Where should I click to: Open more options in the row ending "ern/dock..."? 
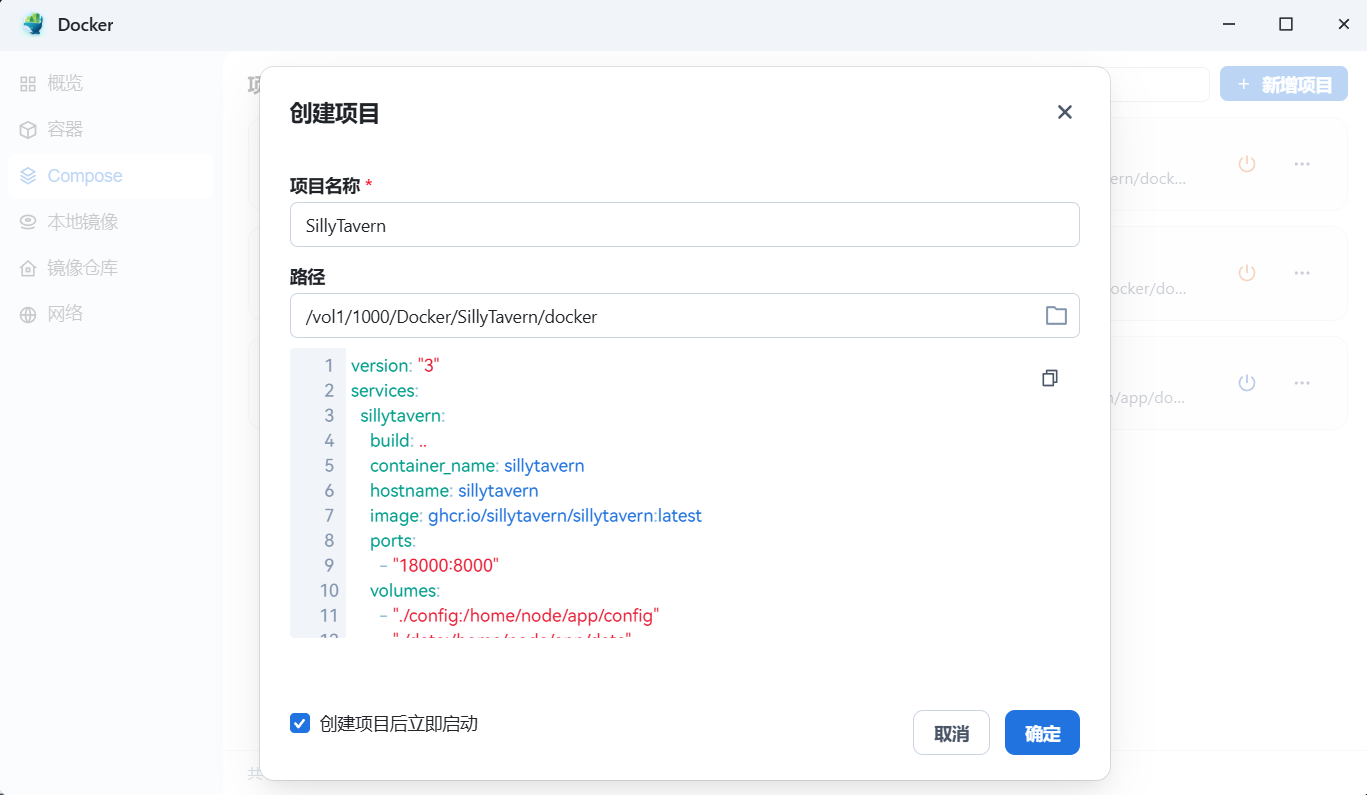[1302, 164]
